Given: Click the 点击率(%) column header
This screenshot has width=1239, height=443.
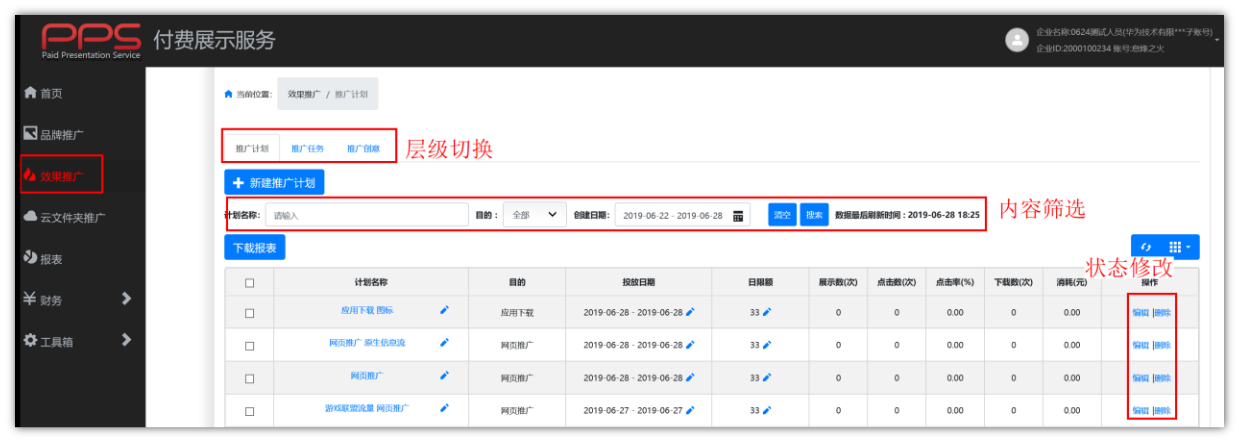Looking at the screenshot, I should tap(955, 283).
